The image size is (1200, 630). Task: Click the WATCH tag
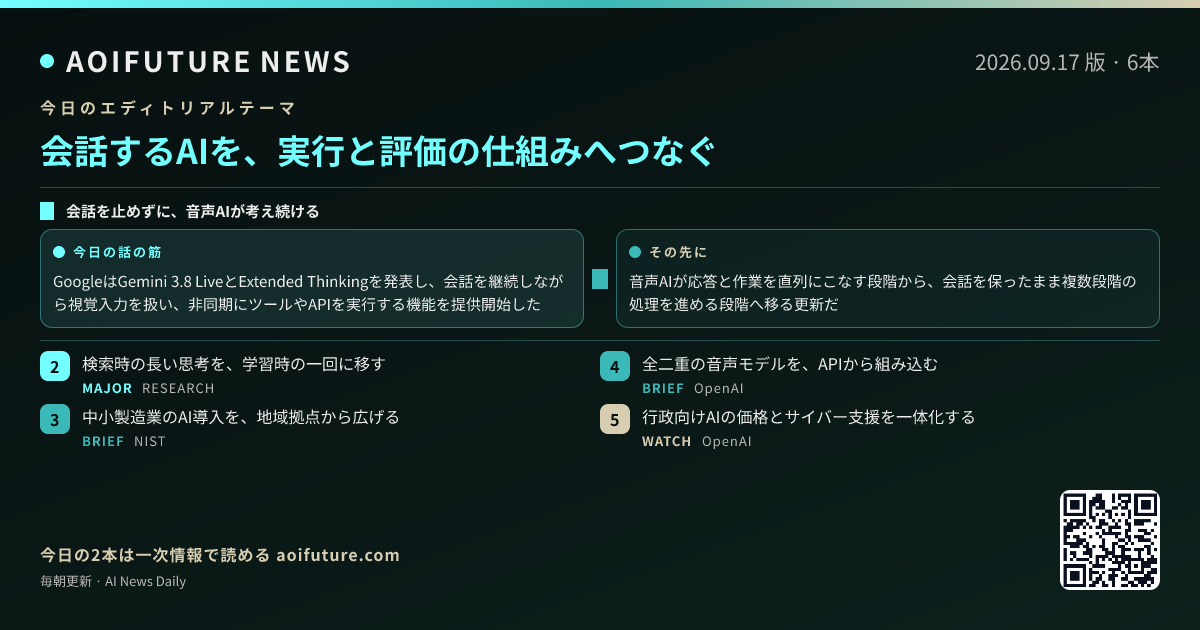667,441
